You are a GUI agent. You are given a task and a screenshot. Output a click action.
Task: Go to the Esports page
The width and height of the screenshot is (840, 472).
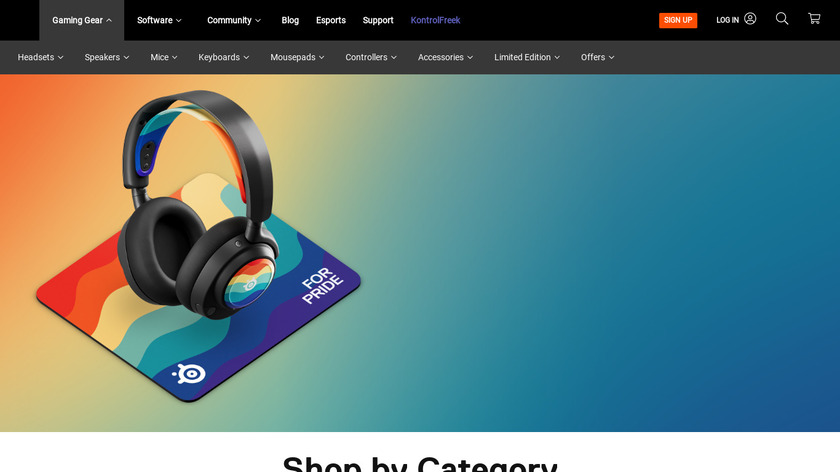(331, 20)
